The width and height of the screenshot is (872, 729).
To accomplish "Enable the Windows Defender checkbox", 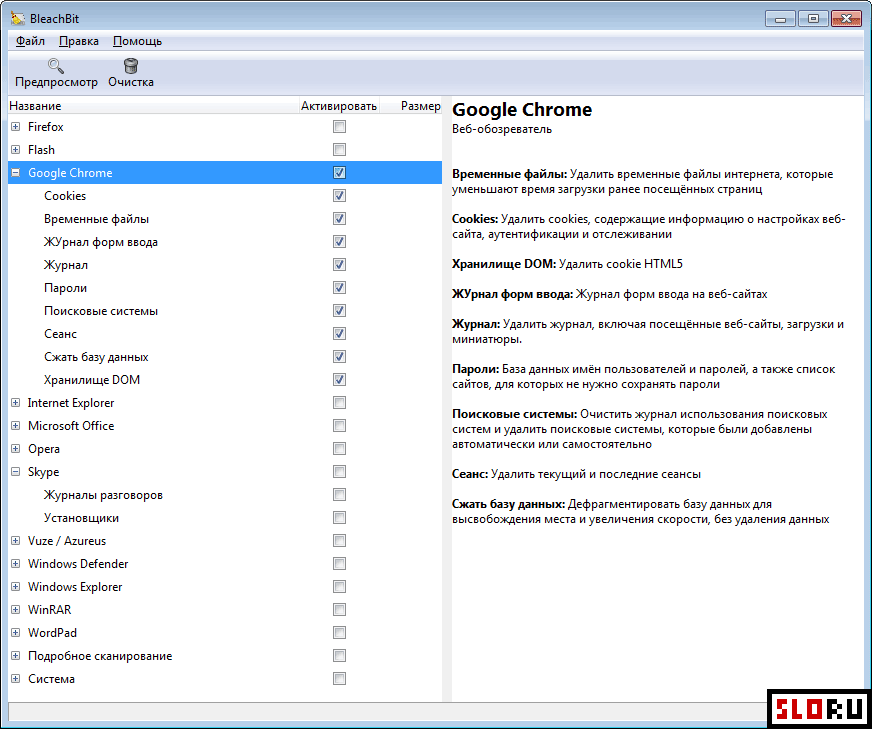I will click(x=339, y=563).
